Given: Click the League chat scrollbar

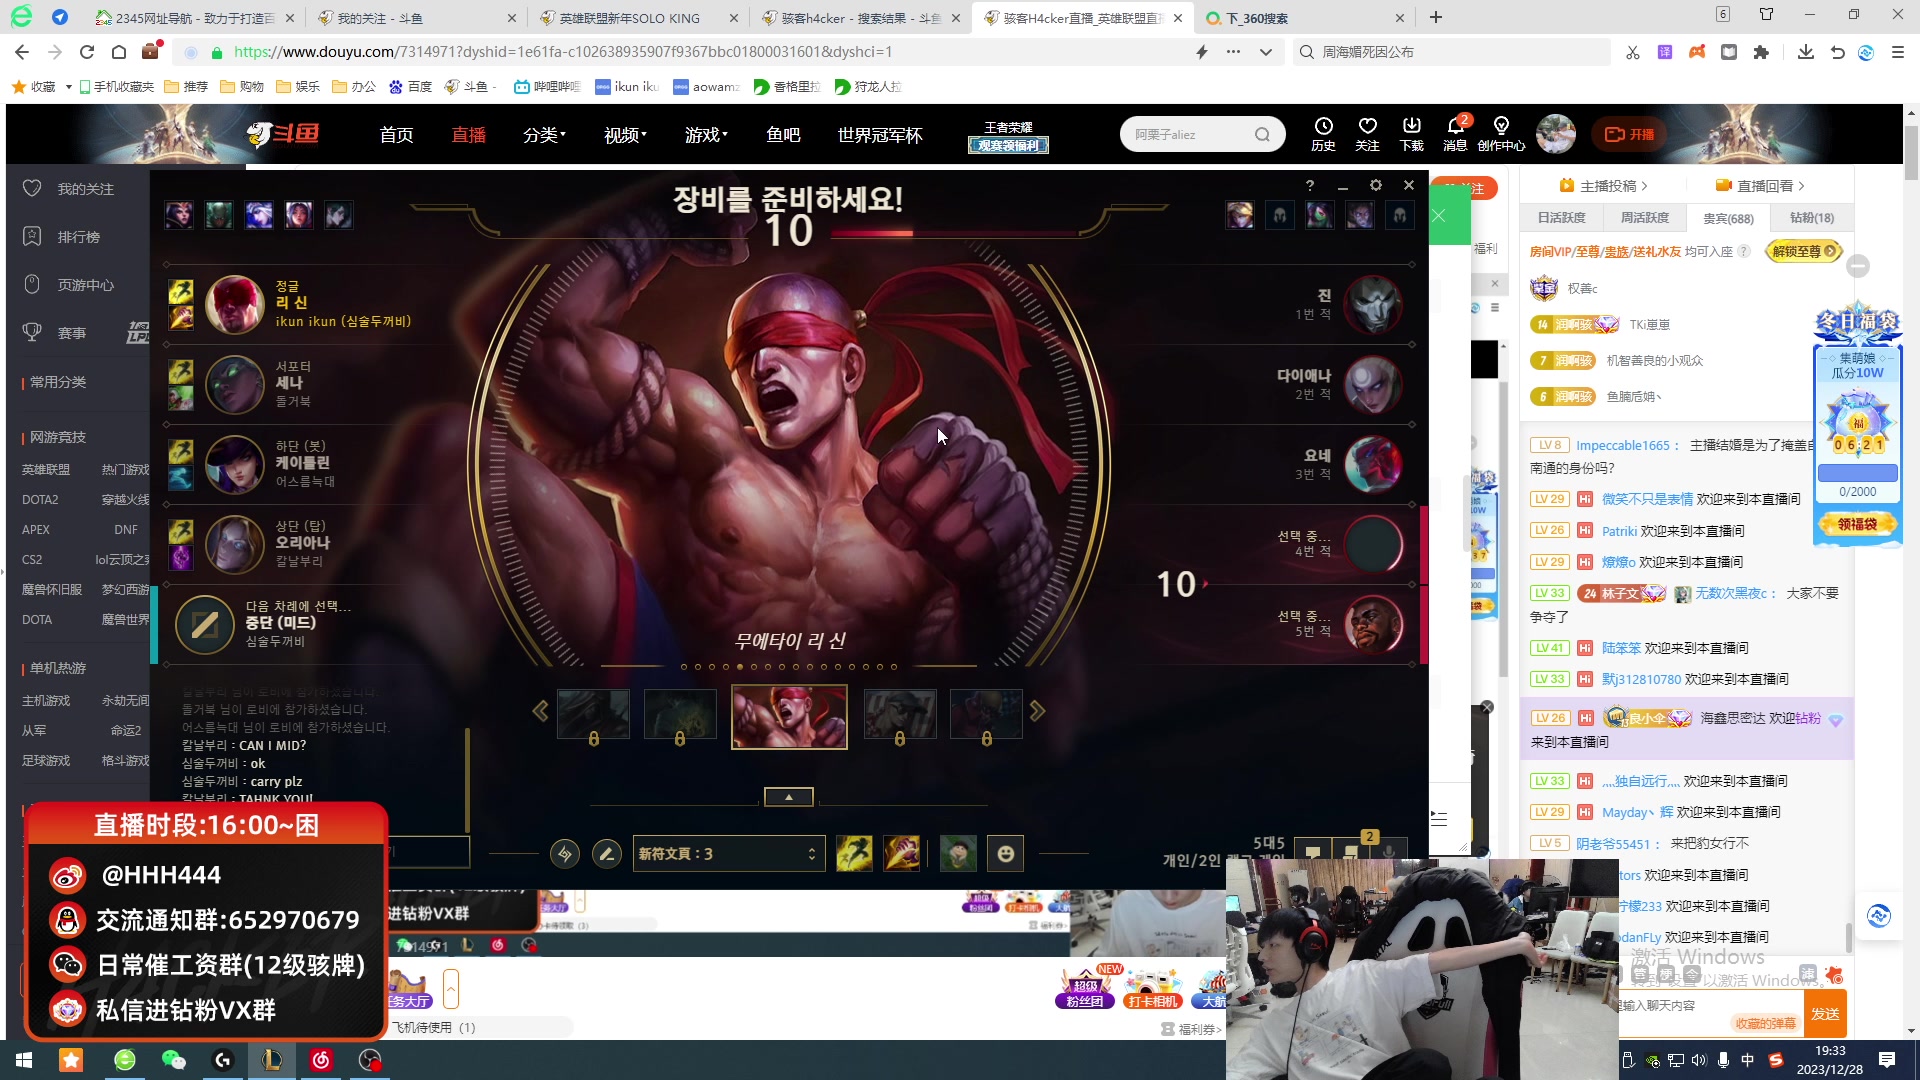Looking at the screenshot, I should pyautogui.click(x=467, y=780).
